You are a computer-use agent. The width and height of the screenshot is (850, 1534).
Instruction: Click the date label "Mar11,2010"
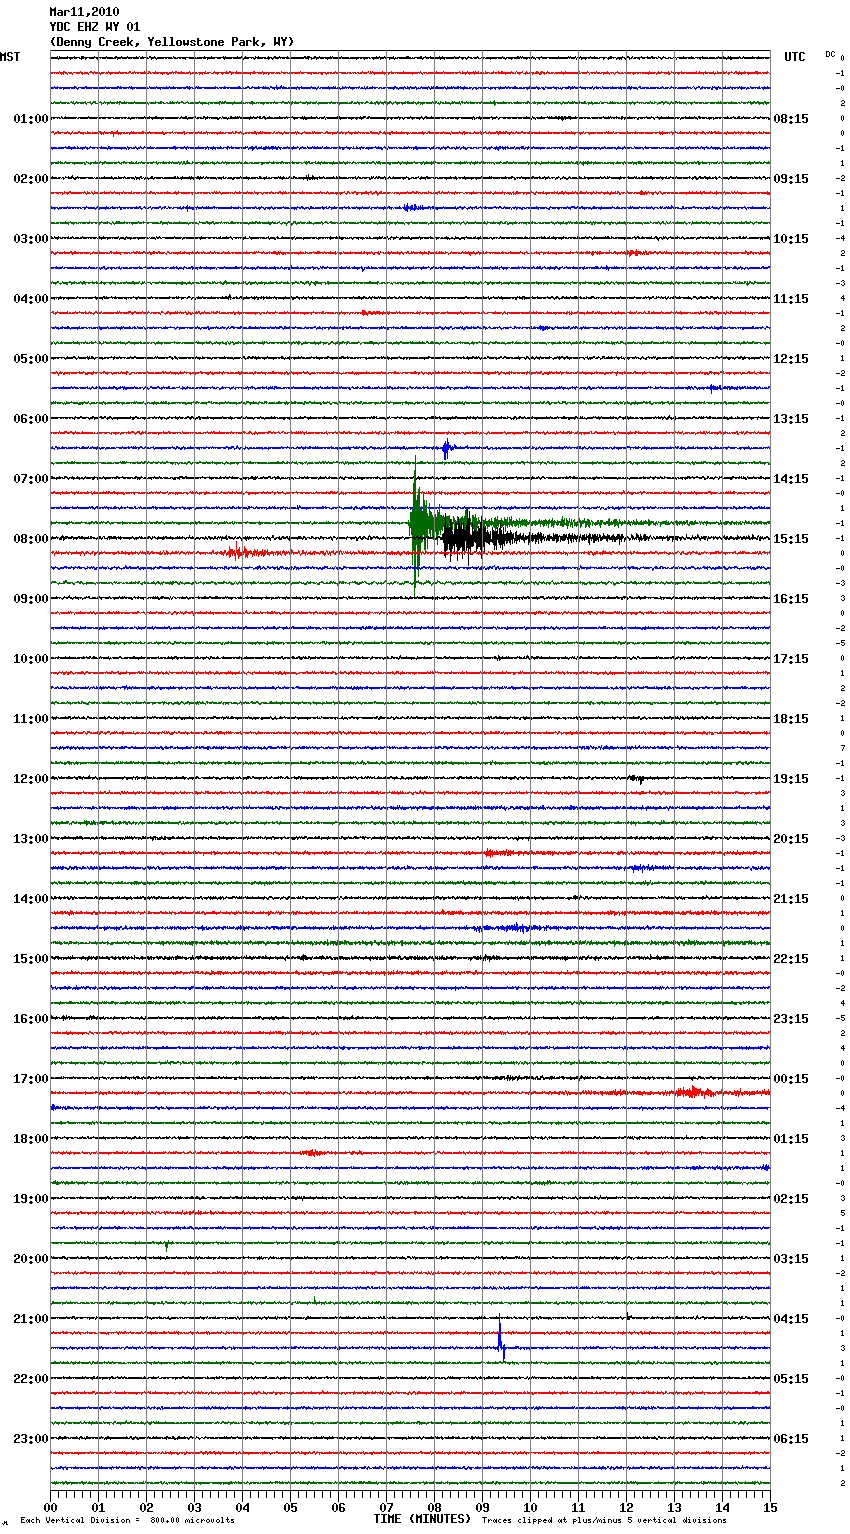coord(84,12)
